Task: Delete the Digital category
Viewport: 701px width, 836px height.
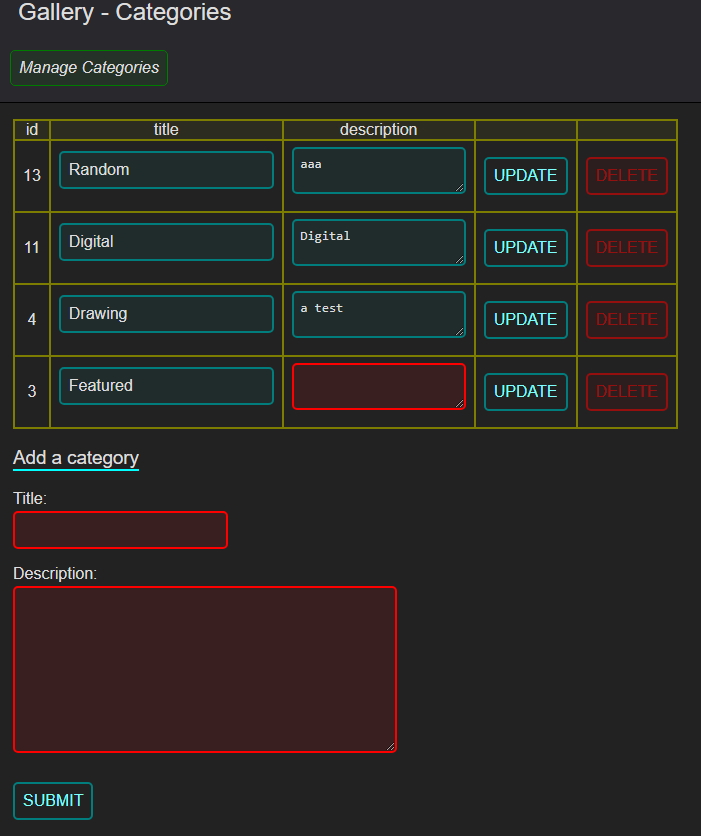Action: (x=626, y=248)
